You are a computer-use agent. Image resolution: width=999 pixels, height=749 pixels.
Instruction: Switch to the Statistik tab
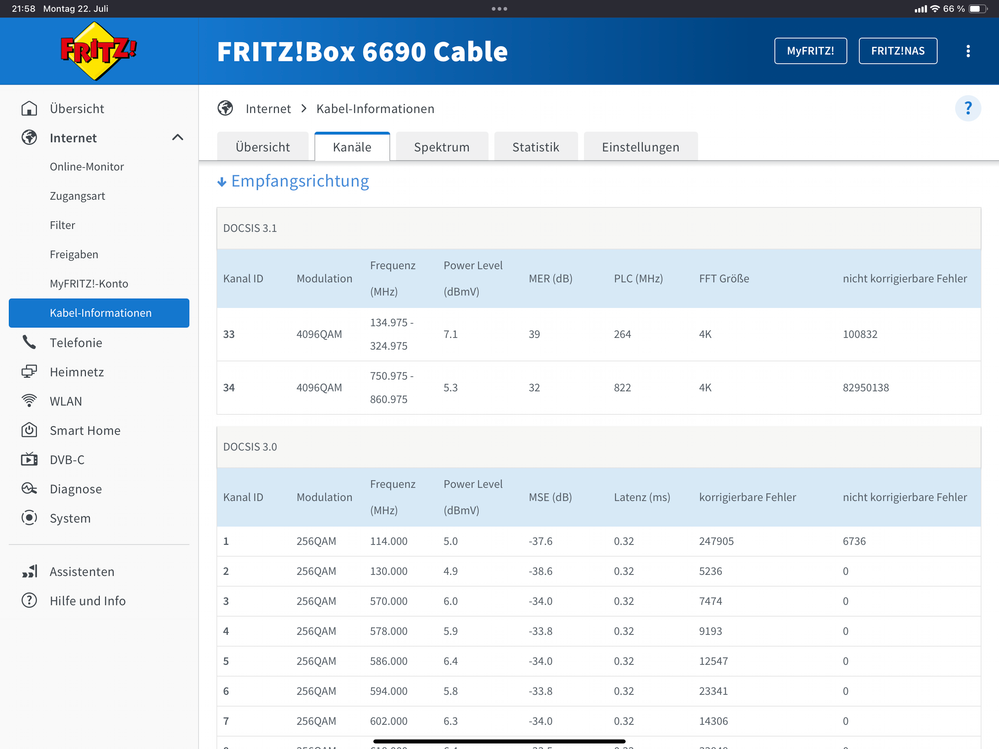tap(535, 147)
